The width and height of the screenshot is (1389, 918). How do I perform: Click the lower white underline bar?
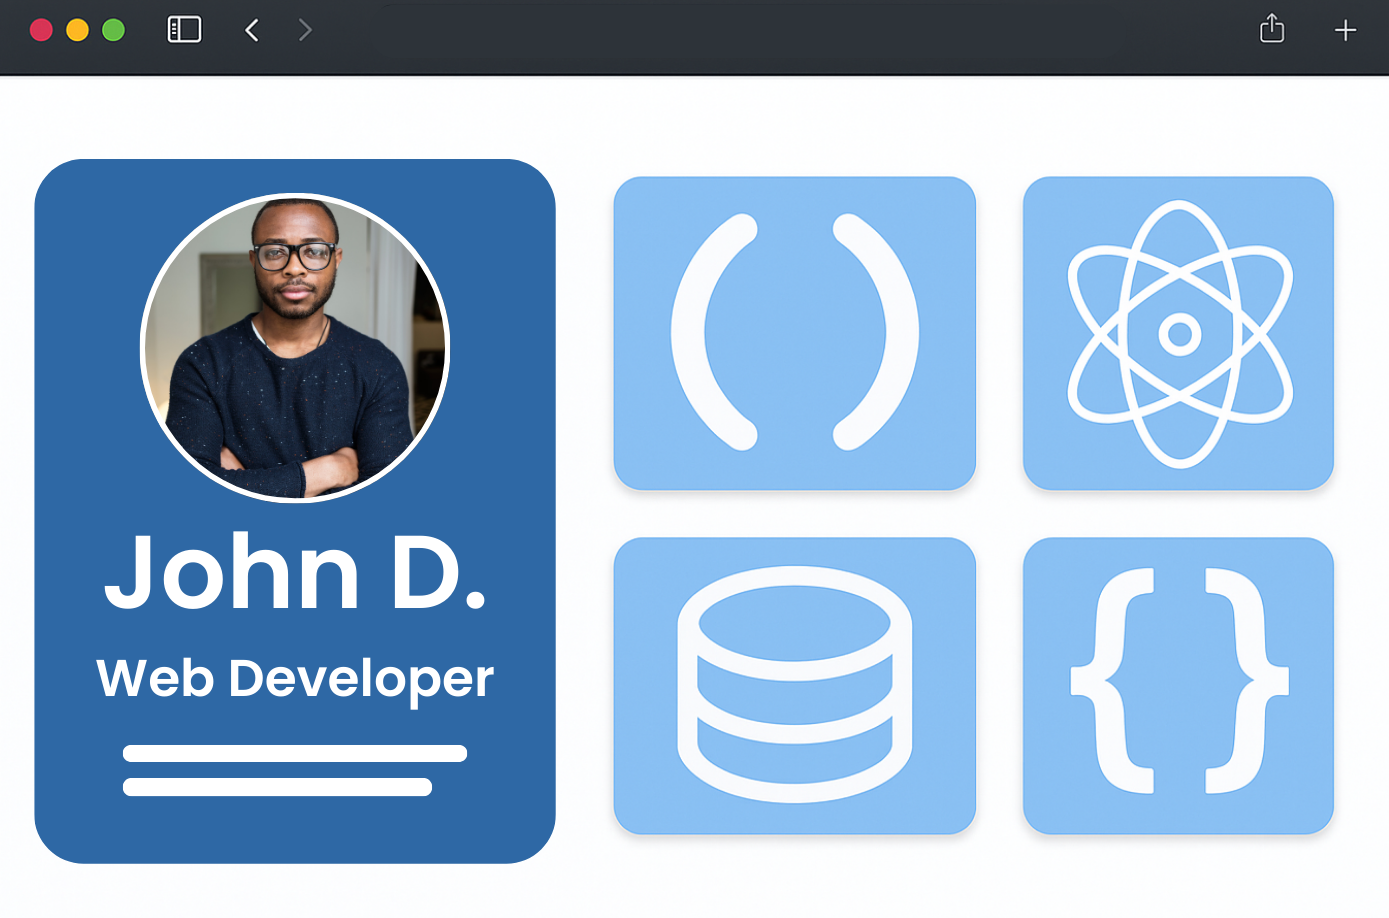click(x=278, y=787)
